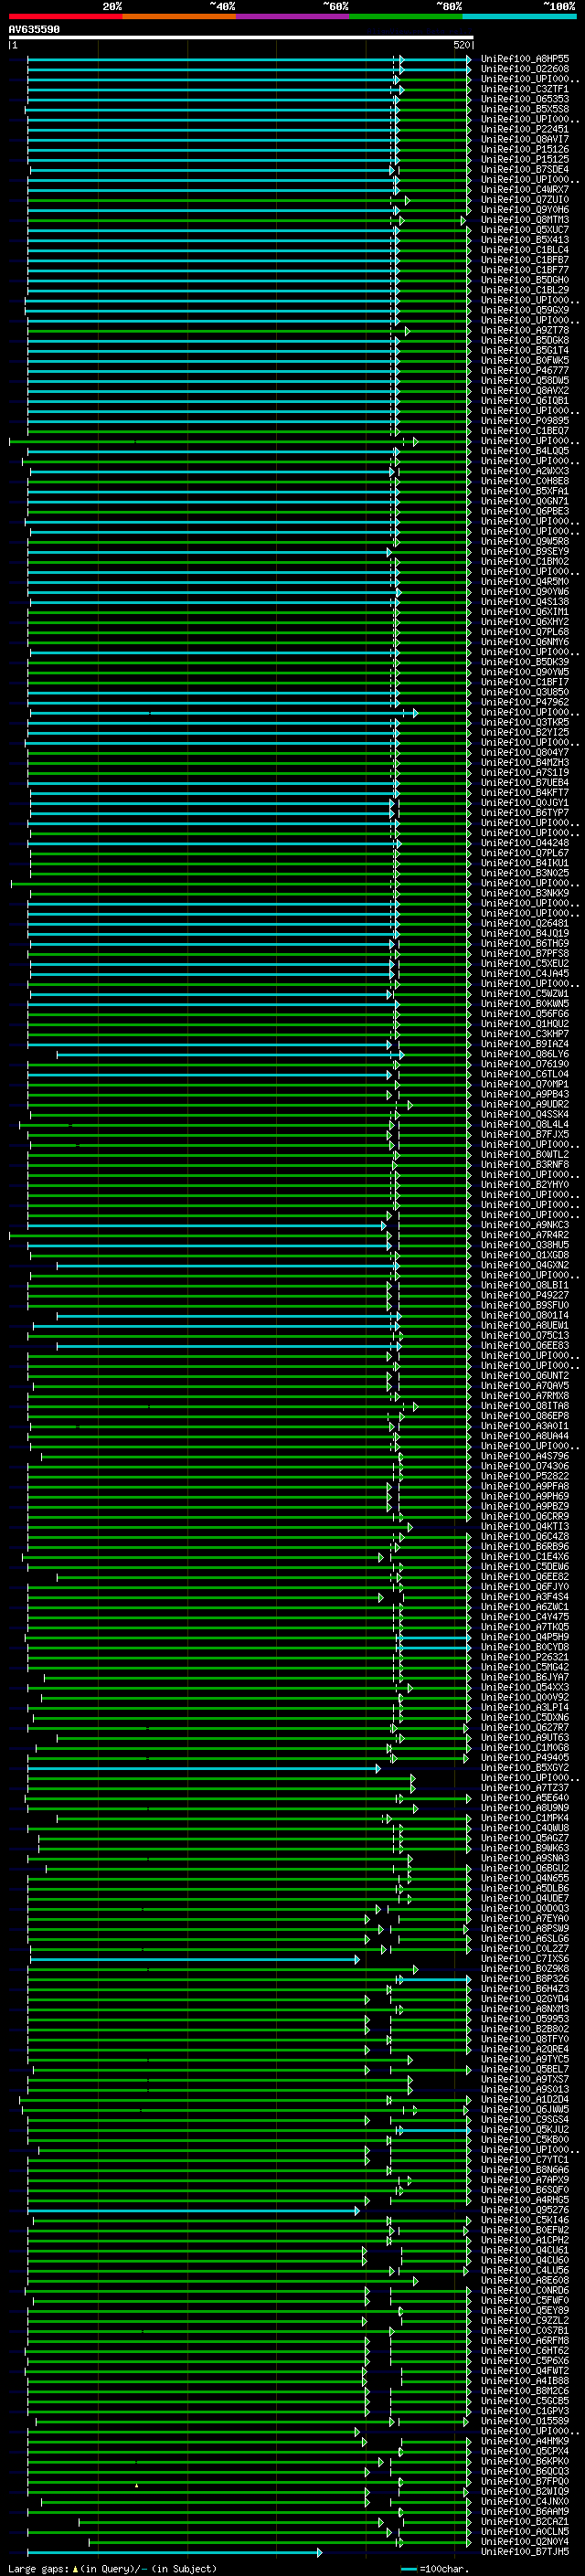585x2576 pixels.
Task: Click UniRef100_B9SEY9 entry
Action: (x=525, y=552)
